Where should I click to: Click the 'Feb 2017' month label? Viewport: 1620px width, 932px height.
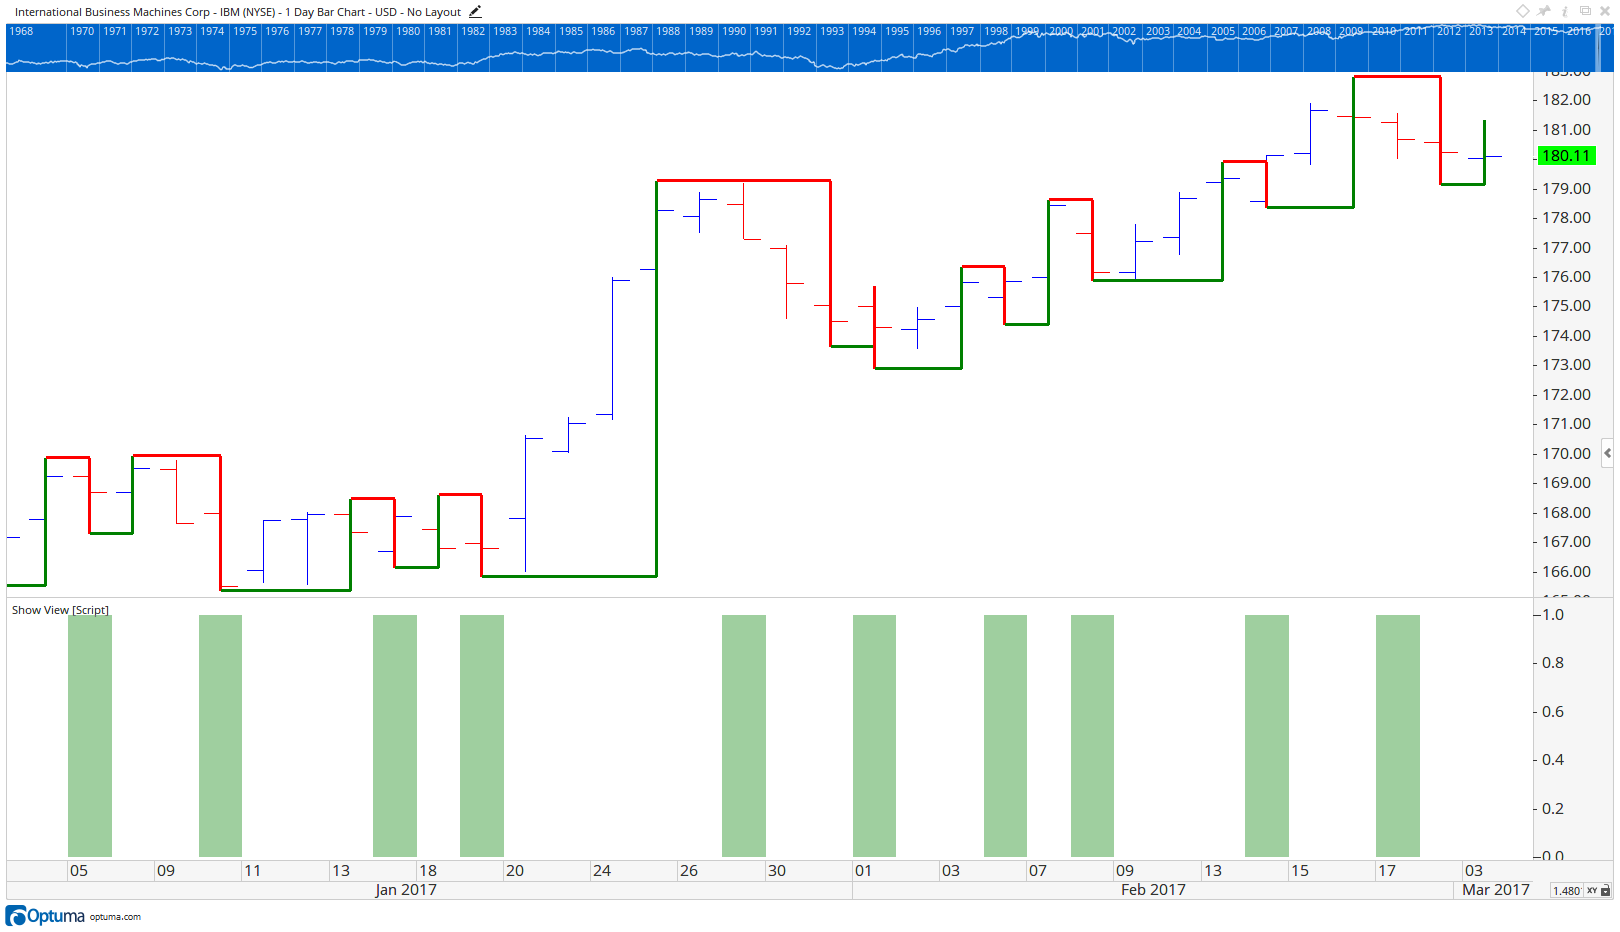[x=1153, y=890]
